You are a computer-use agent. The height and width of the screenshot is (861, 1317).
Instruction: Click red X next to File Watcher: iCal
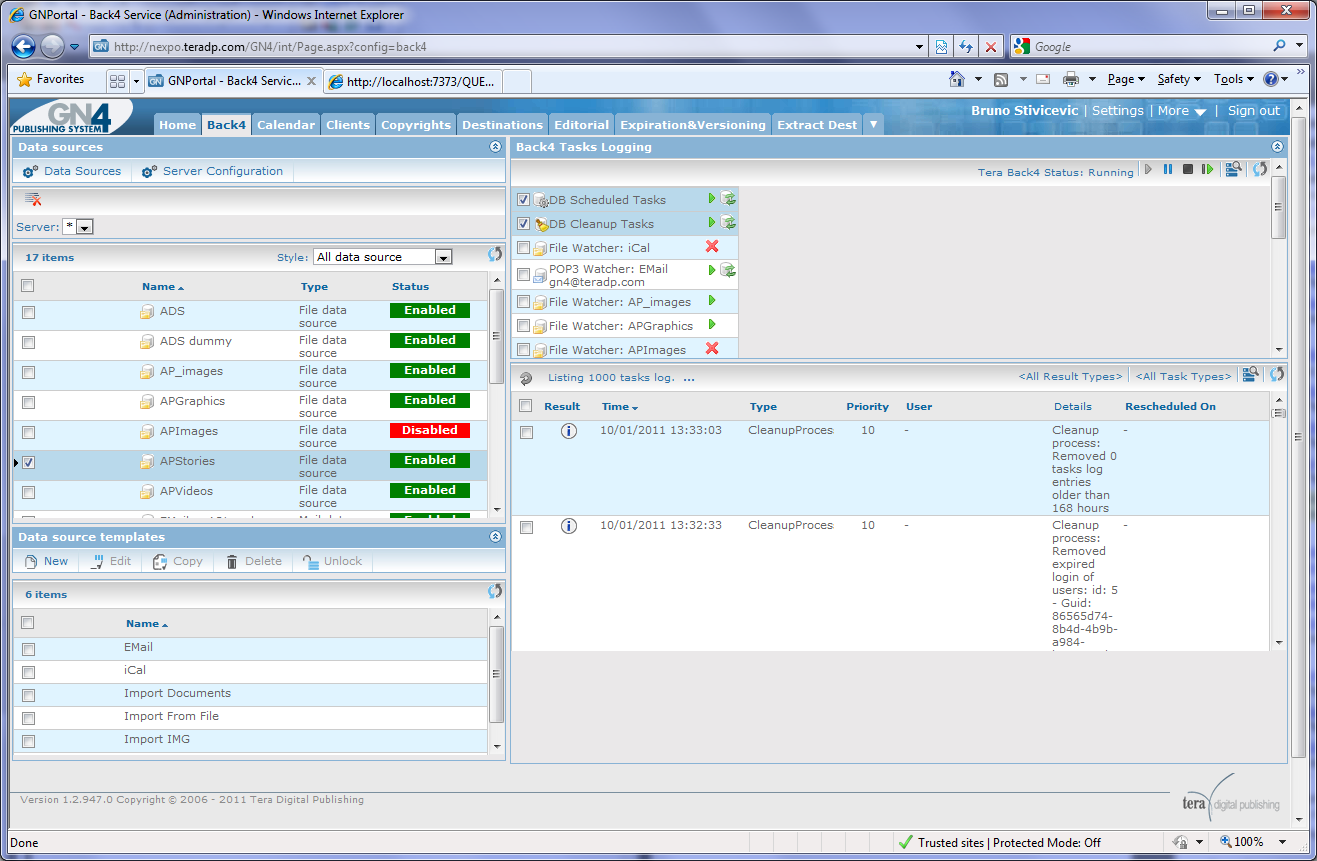pyautogui.click(x=712, y=247)
